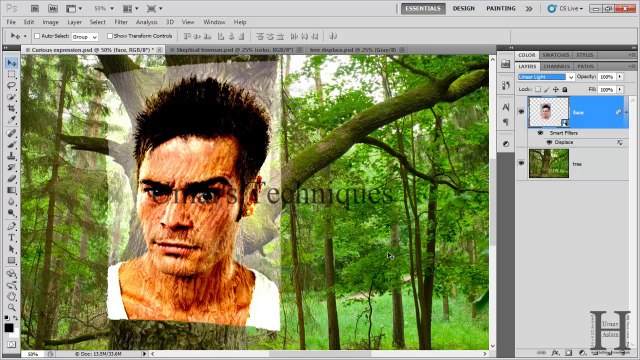Swap foreground and background colors
The height and width of the screenshot is (360, 640).
pyautogui.click(x=16, y=318)
